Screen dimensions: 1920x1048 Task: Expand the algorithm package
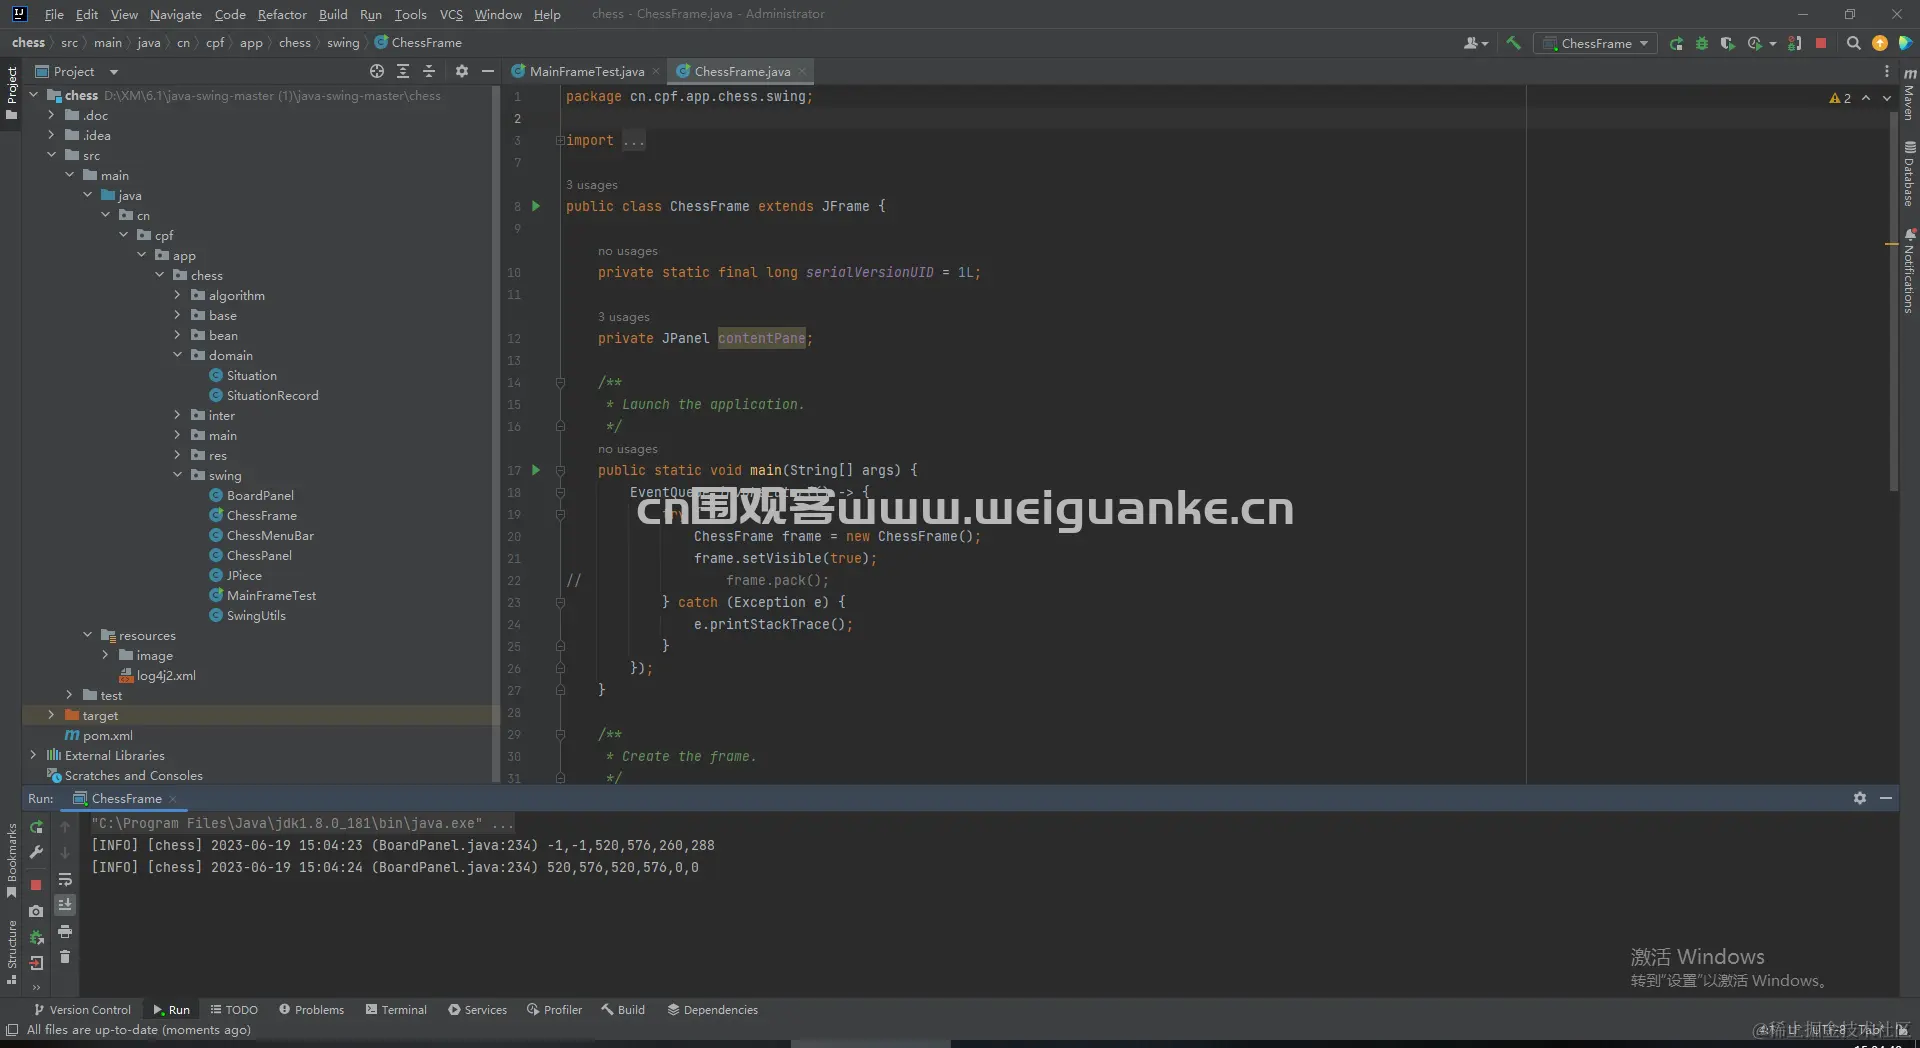pyautogui.click(x=177, y=295)
